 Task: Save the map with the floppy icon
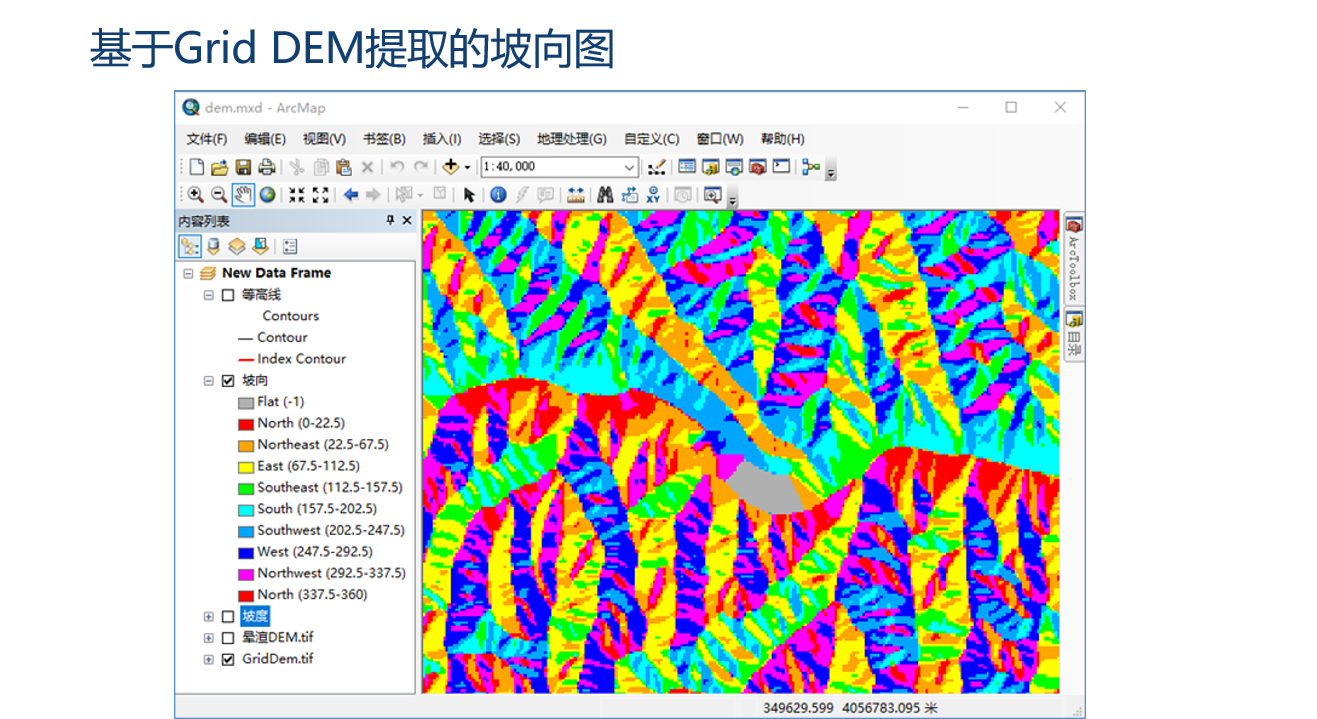pos(243,167)
